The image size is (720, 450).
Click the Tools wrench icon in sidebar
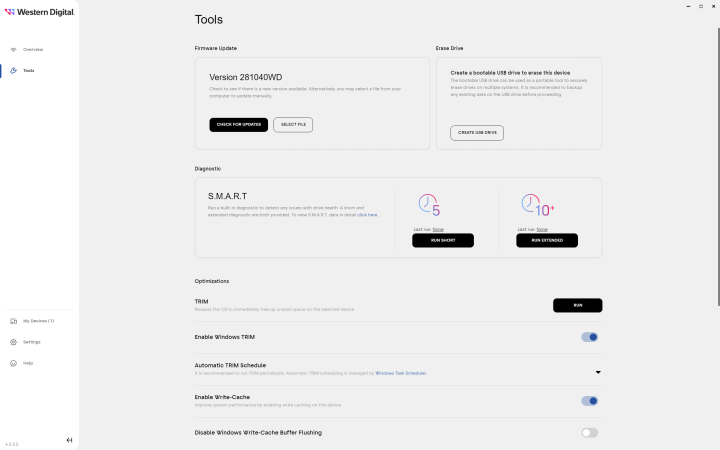point(13,71)
